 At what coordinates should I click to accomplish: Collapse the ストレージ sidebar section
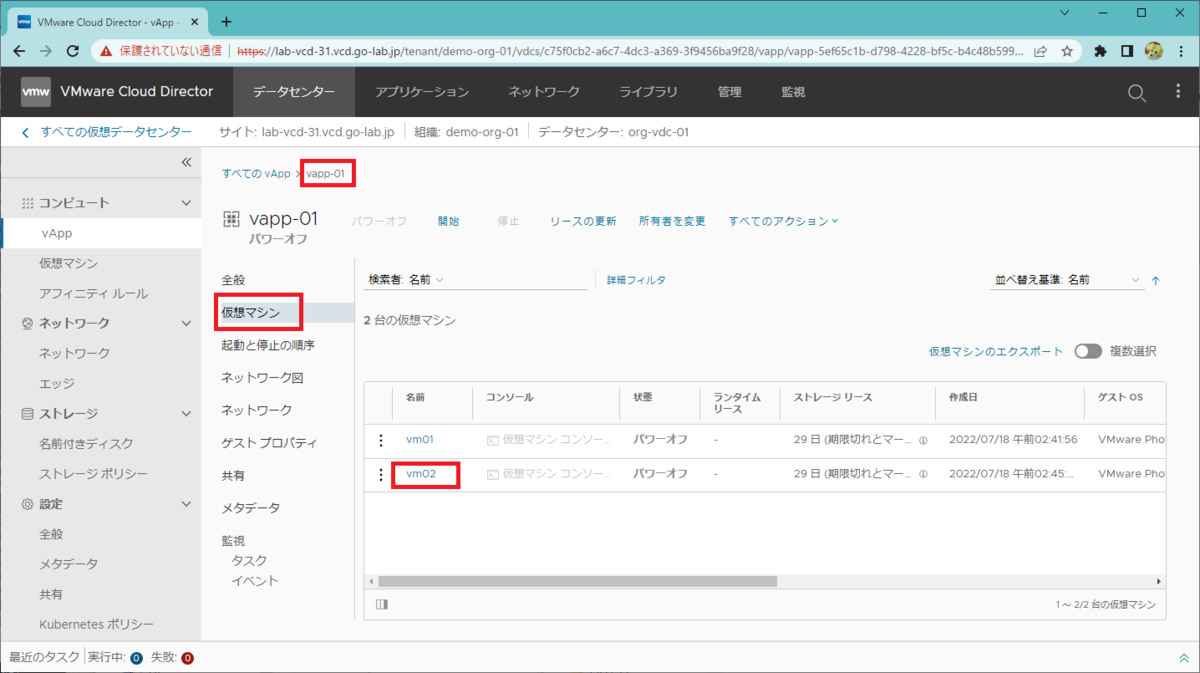click(x=186, y=413)
